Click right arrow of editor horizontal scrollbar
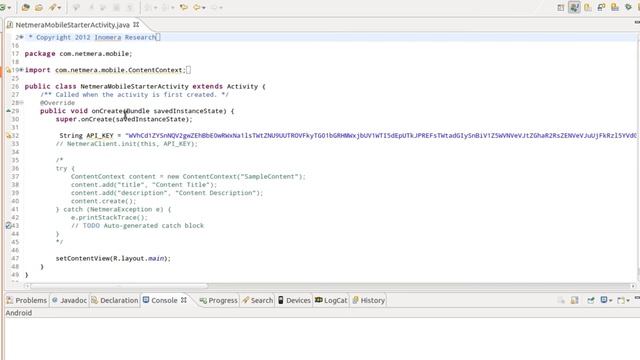 pos(633,286)
